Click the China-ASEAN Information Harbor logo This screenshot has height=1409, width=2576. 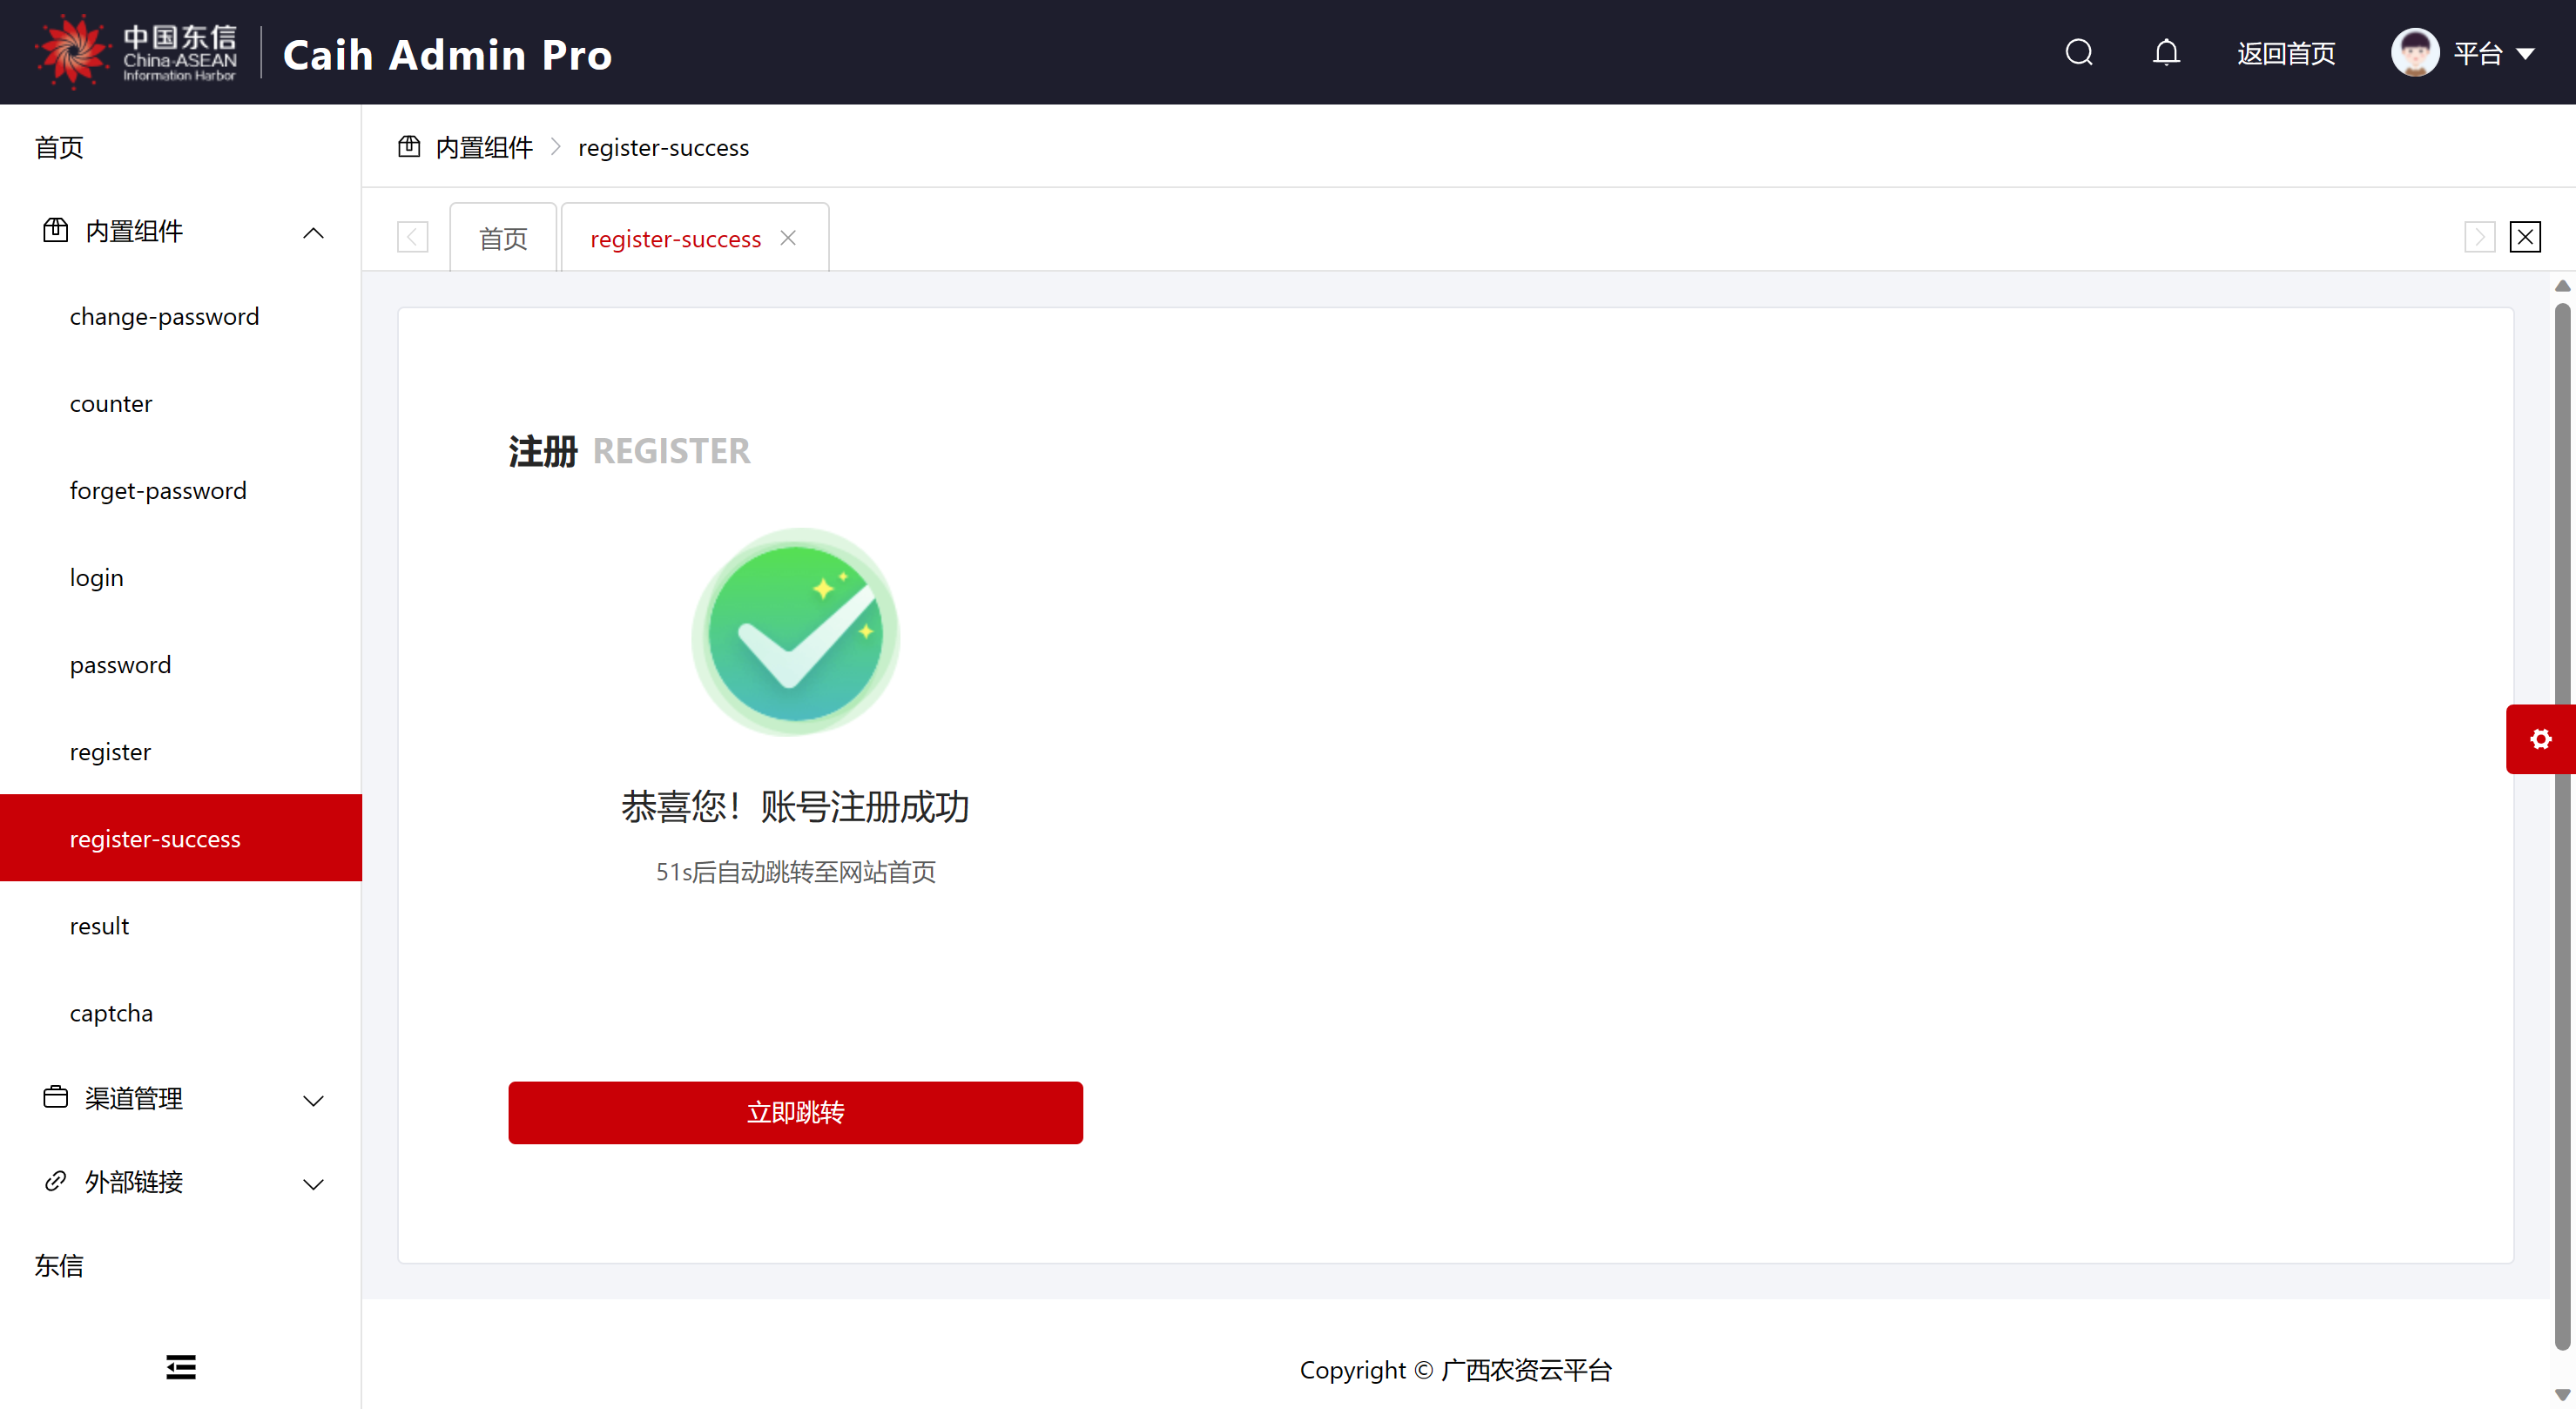(136, 52)
